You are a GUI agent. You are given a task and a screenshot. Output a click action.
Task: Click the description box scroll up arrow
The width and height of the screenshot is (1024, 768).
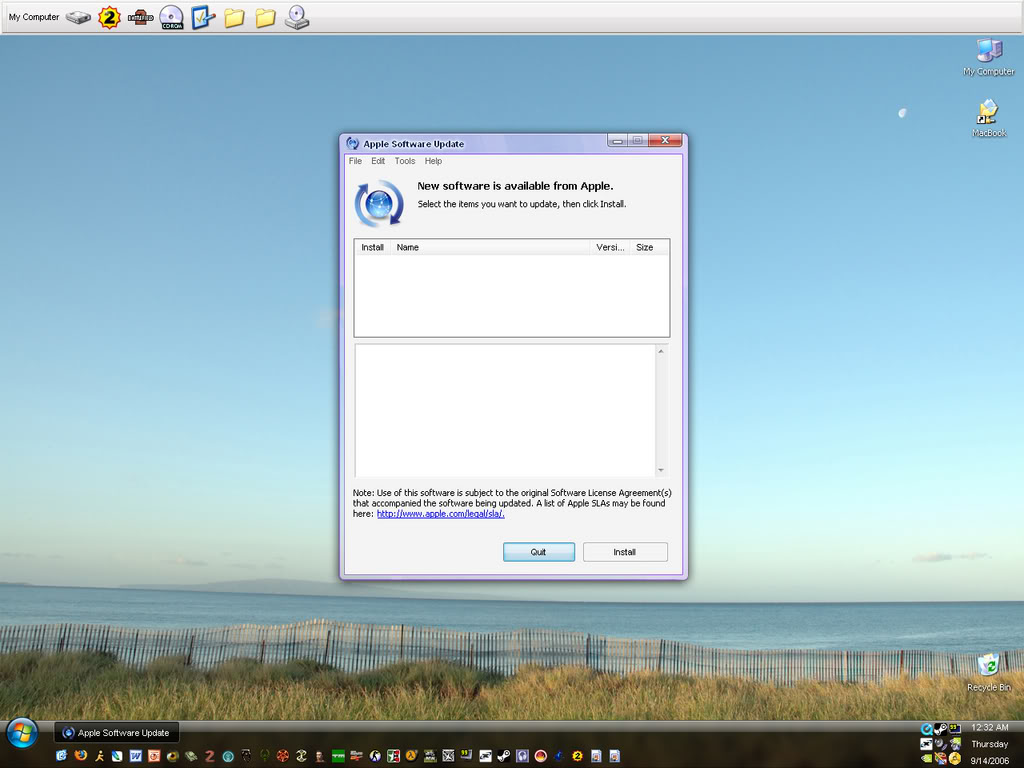tap(661, 351)
